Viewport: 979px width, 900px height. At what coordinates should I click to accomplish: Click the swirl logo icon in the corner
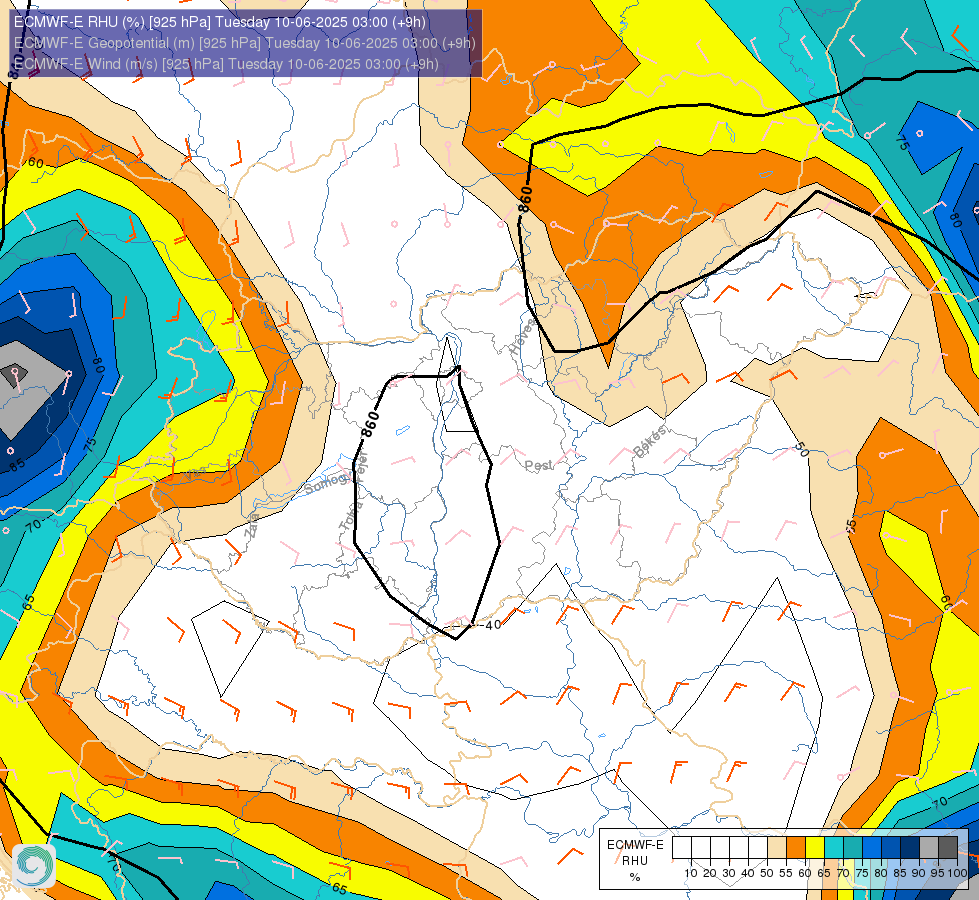pyautogui.click(x=34, y=866)
